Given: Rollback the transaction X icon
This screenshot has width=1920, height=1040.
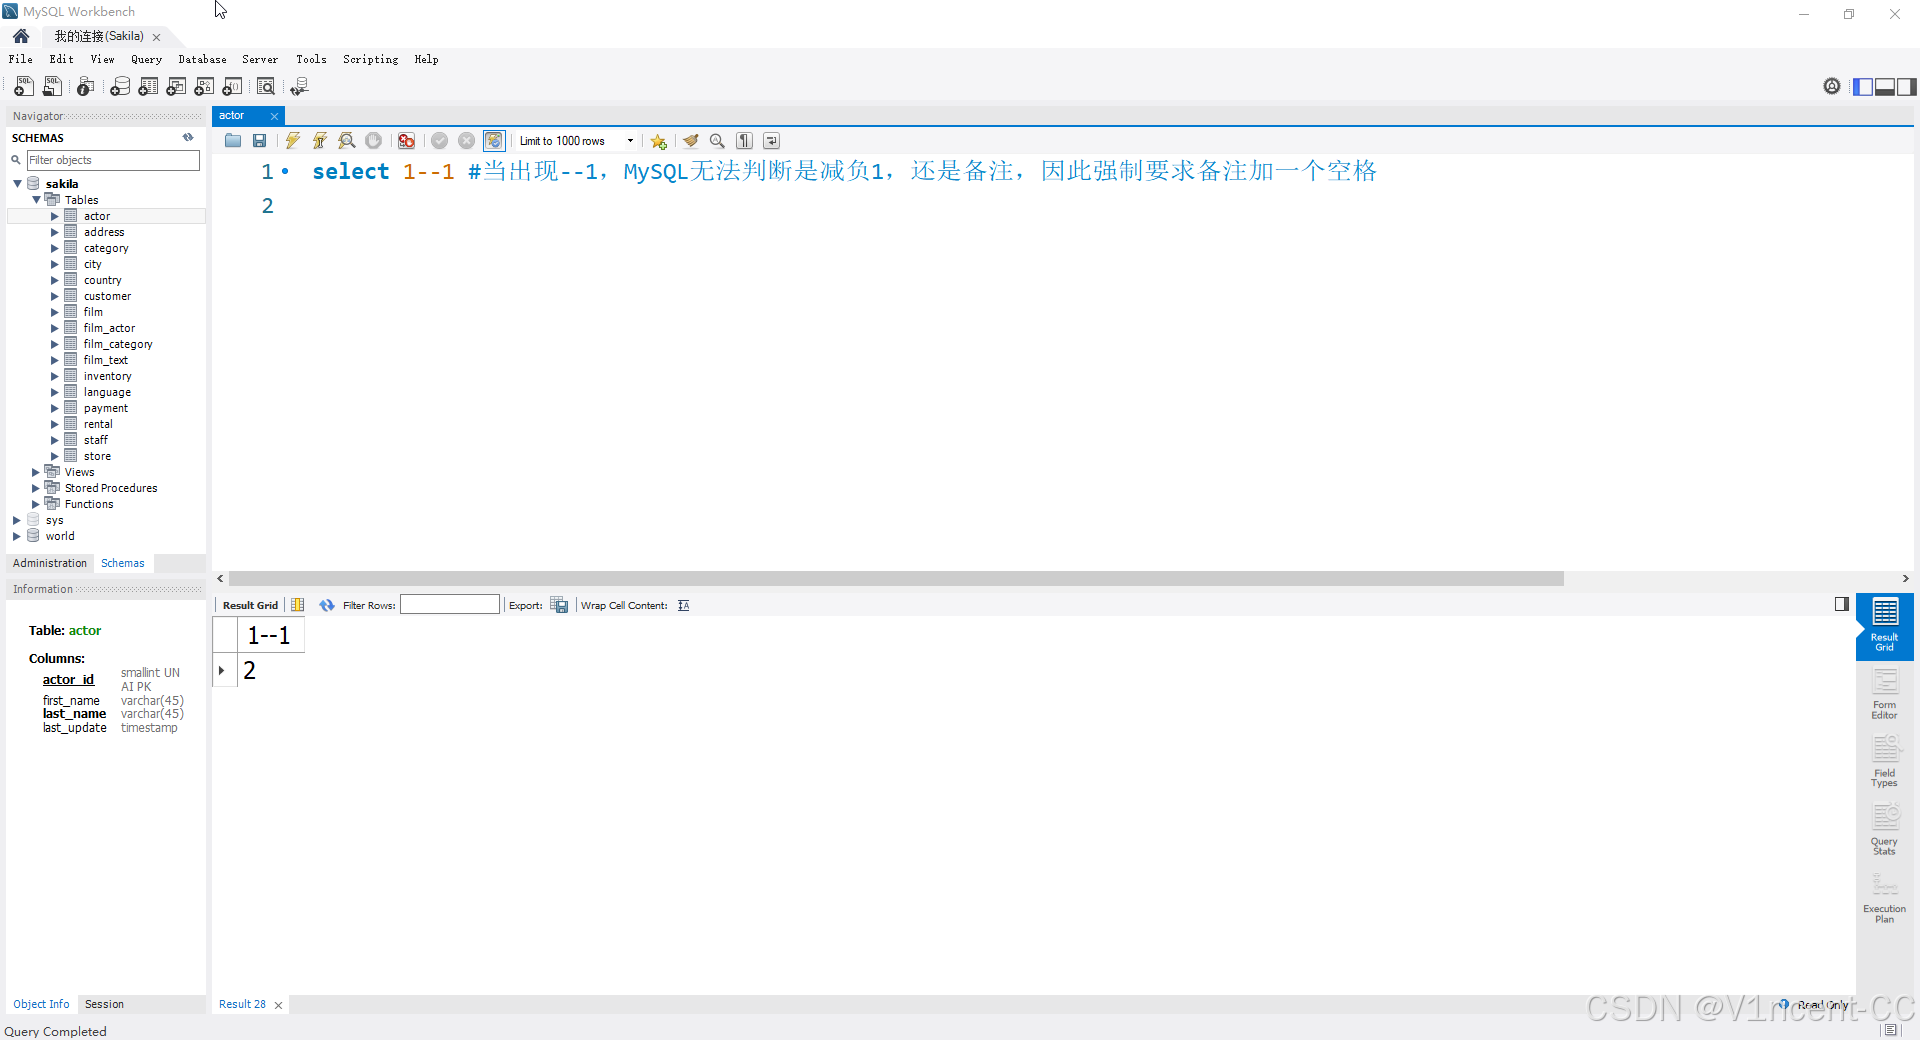Looking at the screenshot, I should click(466, 141).
